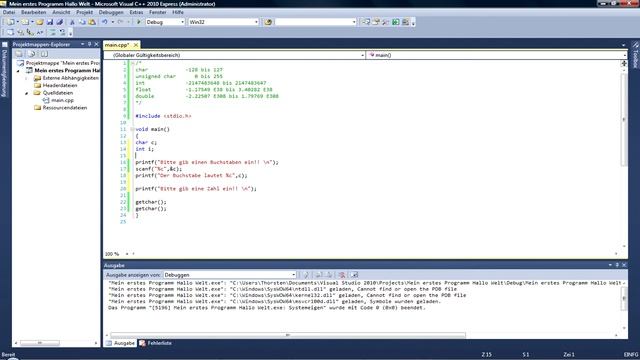Screen dimensions: 640x360
Task: Click the Add New Item toolbar icon
Action: pos(25,22)
